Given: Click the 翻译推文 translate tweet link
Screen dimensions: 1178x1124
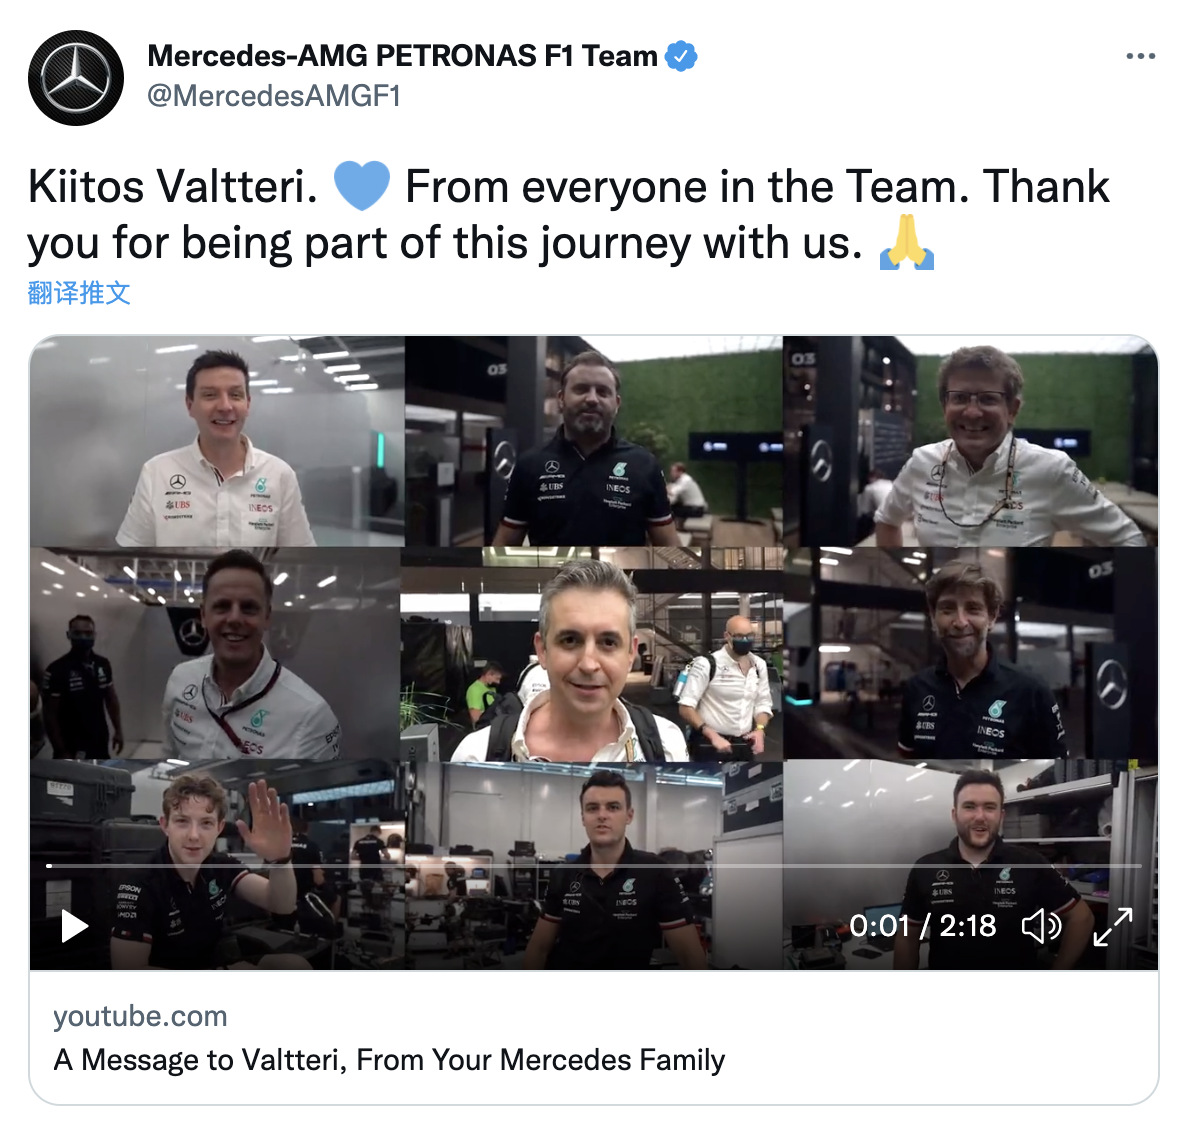Looking at the screenshot, I should pos(79,292).
